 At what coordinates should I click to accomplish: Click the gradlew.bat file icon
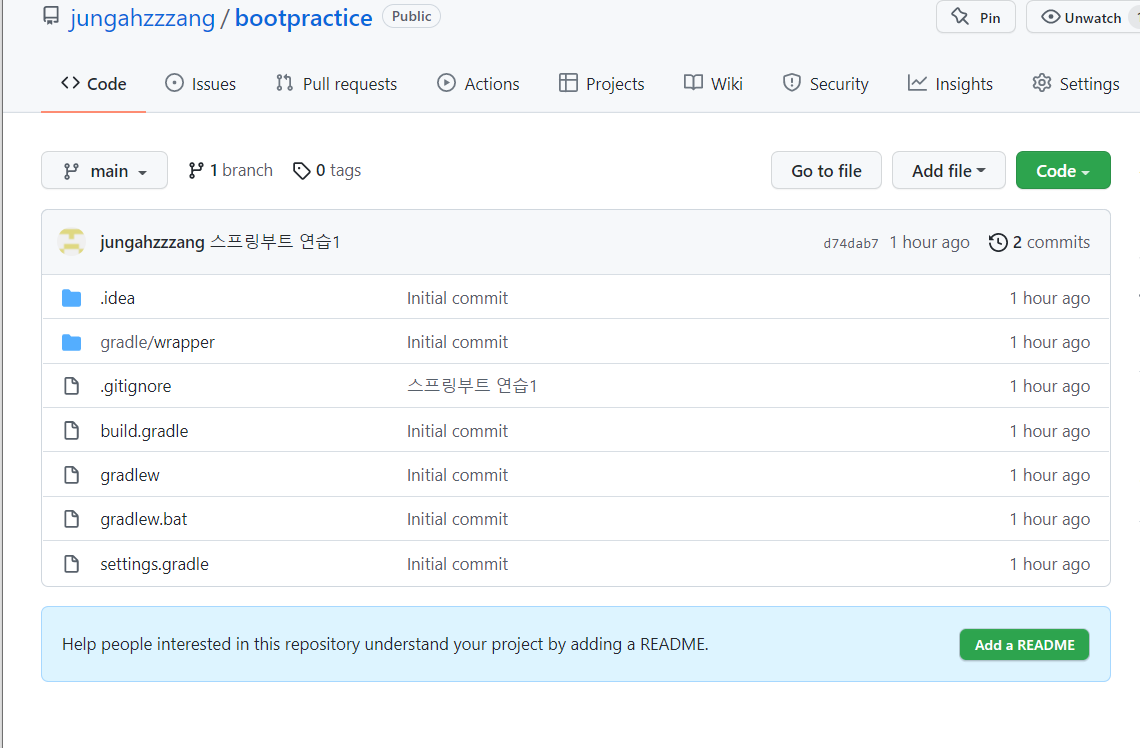click(71, 519)
